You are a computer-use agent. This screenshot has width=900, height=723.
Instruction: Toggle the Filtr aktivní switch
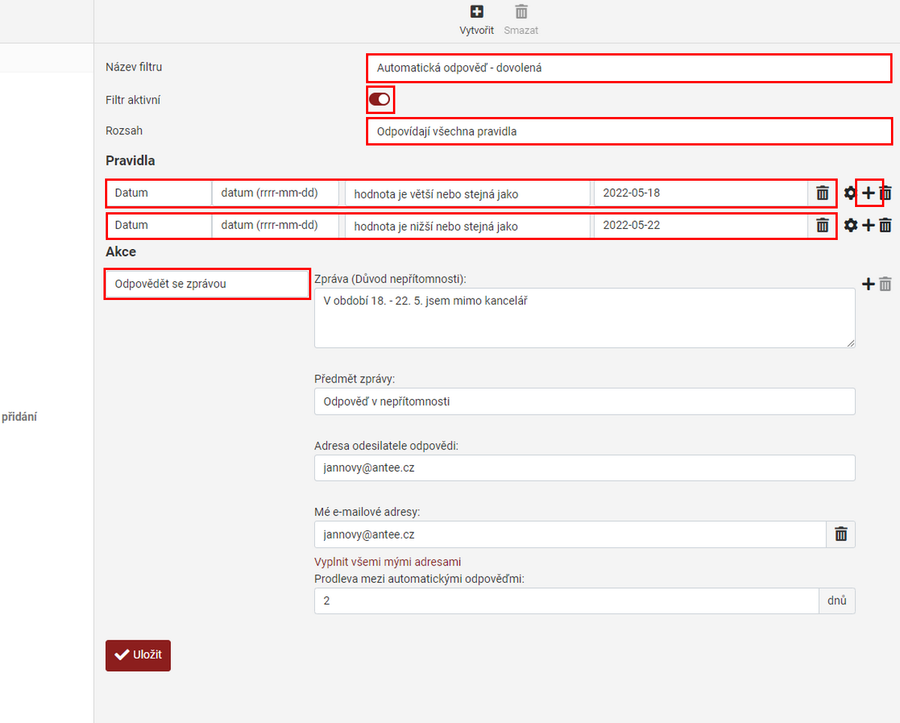click(380, 99)
